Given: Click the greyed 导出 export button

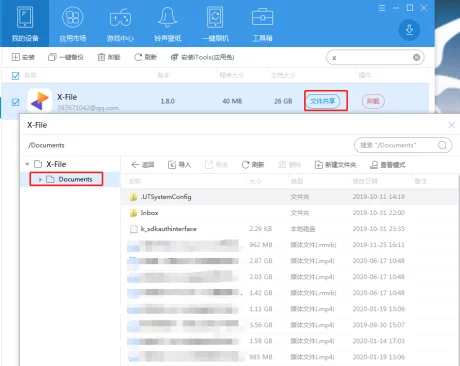Looking at the screenshot, I should [216, 165].
